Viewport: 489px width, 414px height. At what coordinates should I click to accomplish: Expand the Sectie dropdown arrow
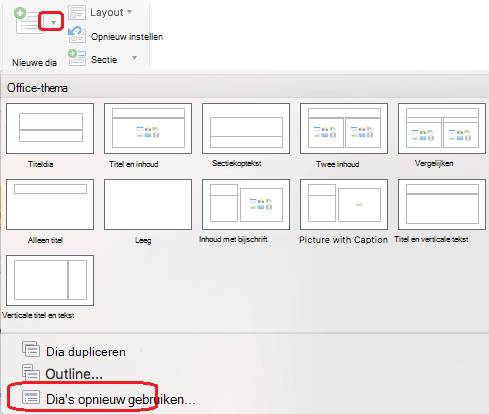pos(134,58)
